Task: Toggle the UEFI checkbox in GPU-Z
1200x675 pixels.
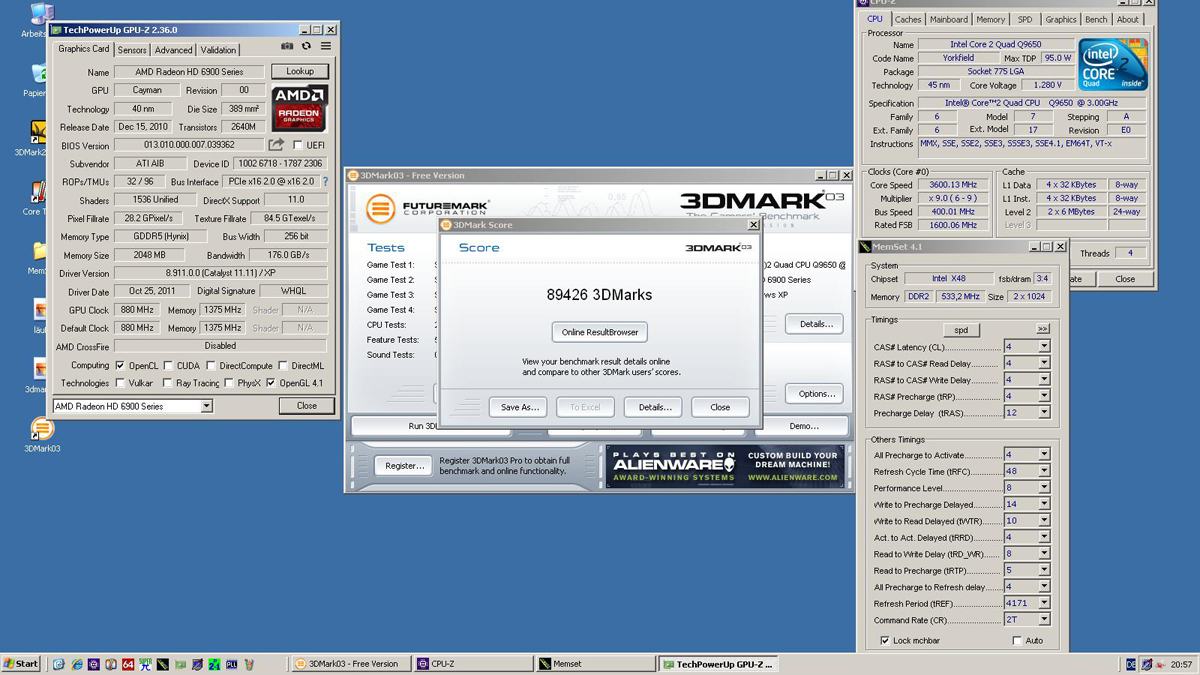Action: 298,146
